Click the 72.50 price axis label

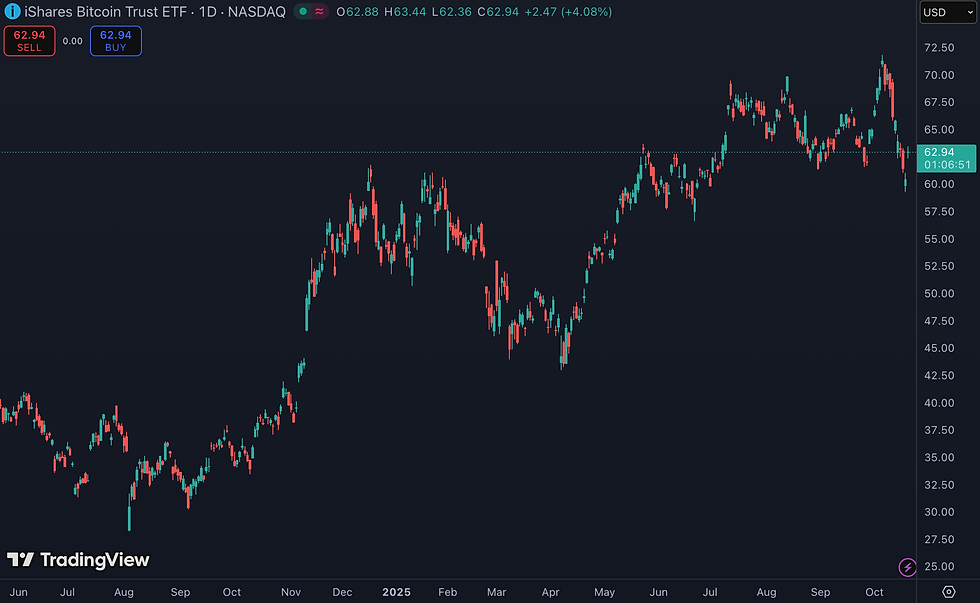click(939, 47)
